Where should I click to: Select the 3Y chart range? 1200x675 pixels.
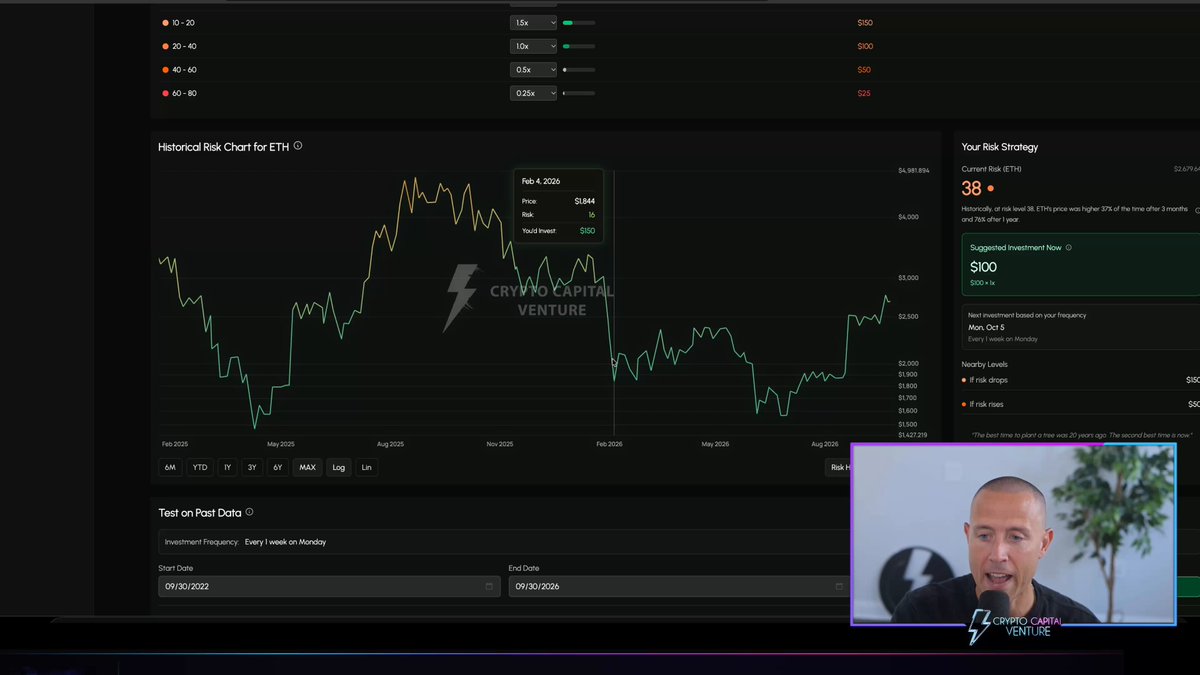(253, 467)
